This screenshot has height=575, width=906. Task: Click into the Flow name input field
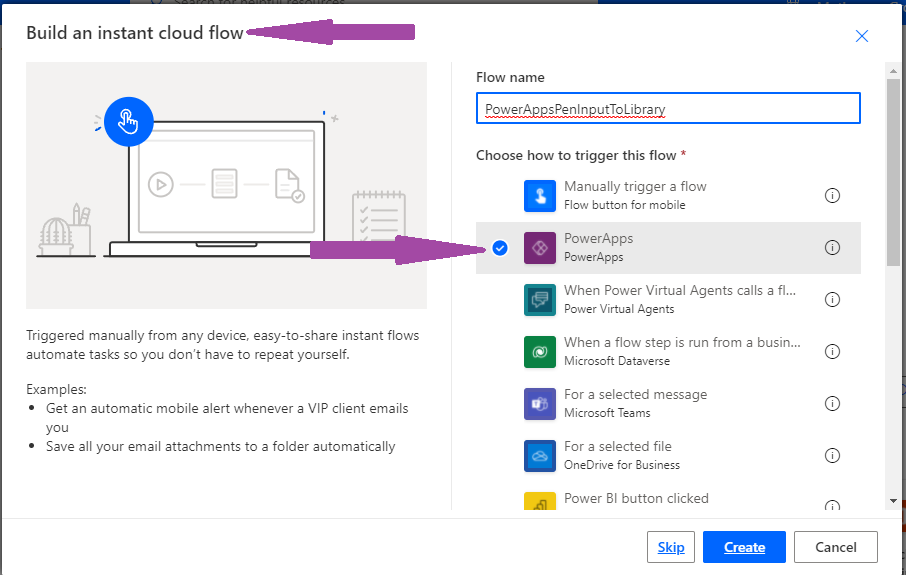click(x=668, y=108)
